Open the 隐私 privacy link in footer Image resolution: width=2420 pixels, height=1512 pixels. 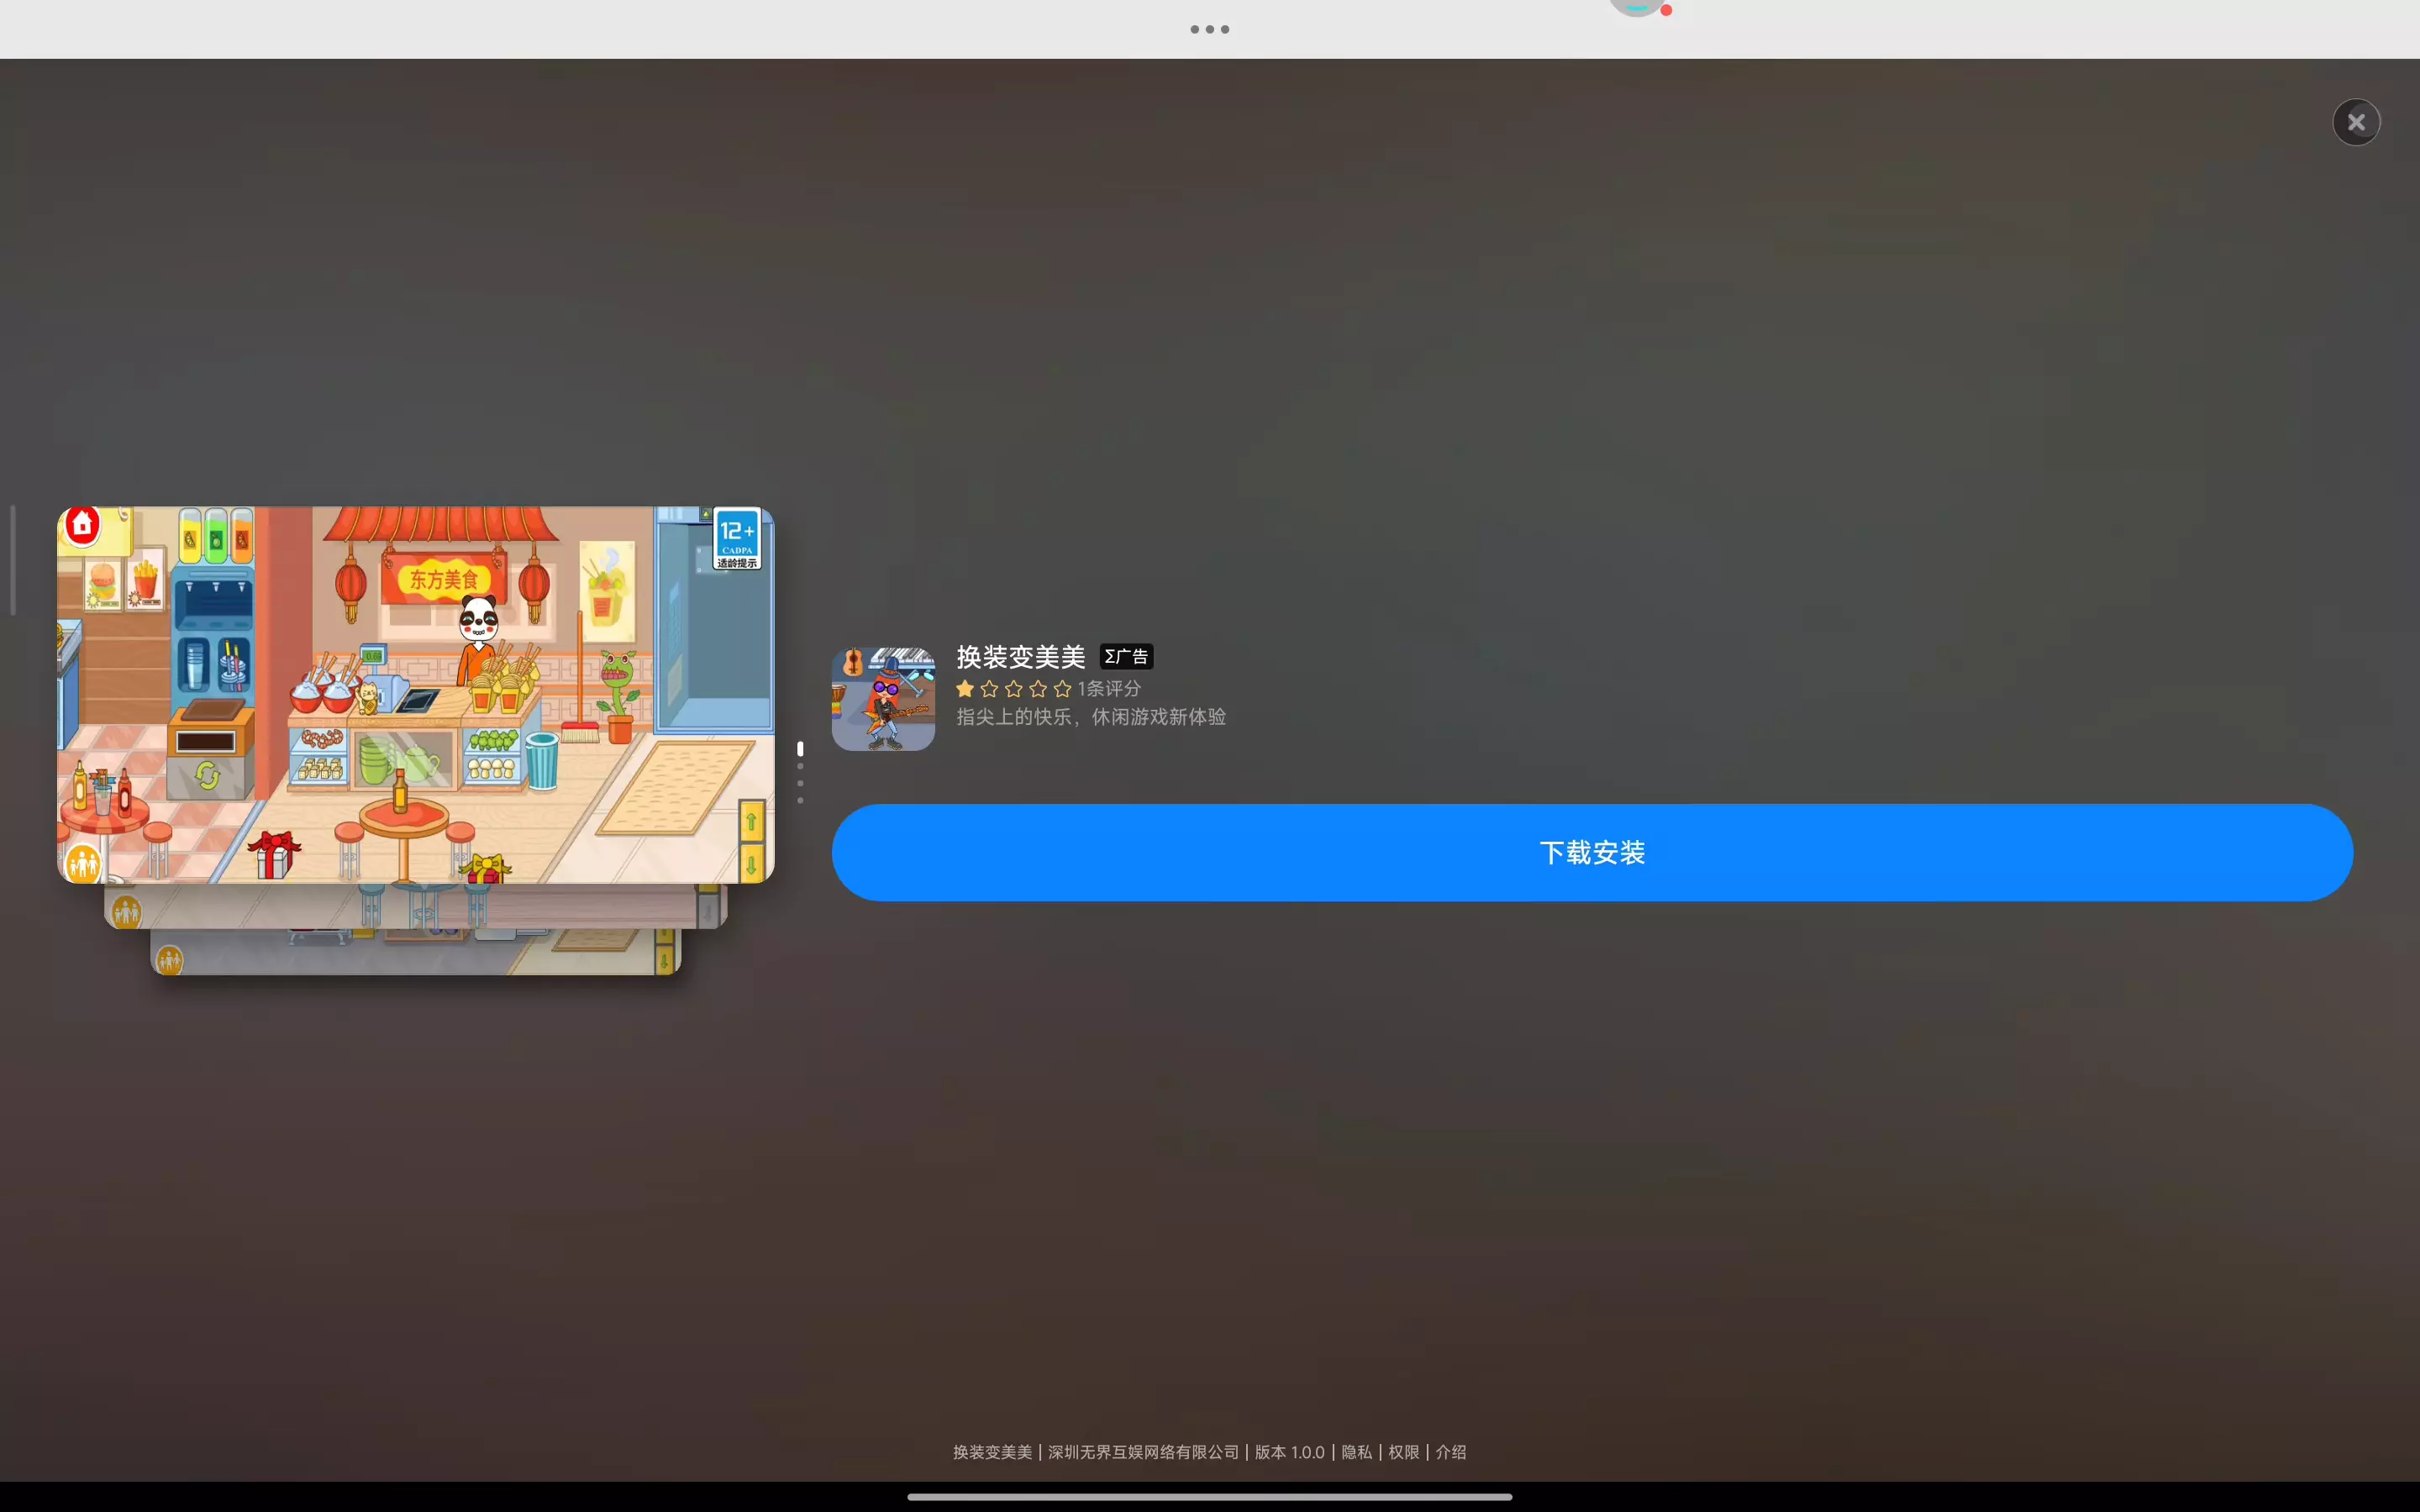click(1356, 1452)
